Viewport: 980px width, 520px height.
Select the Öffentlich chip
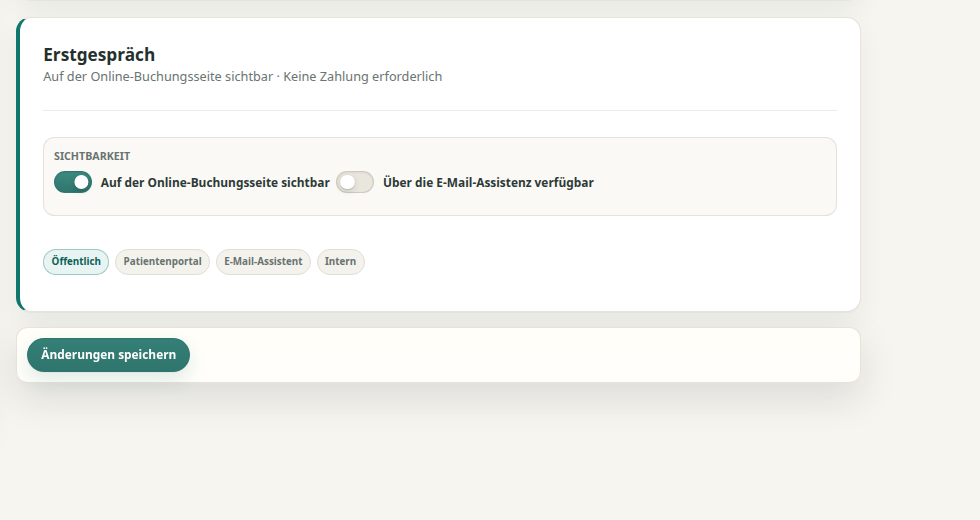click(x=76, y=262)
